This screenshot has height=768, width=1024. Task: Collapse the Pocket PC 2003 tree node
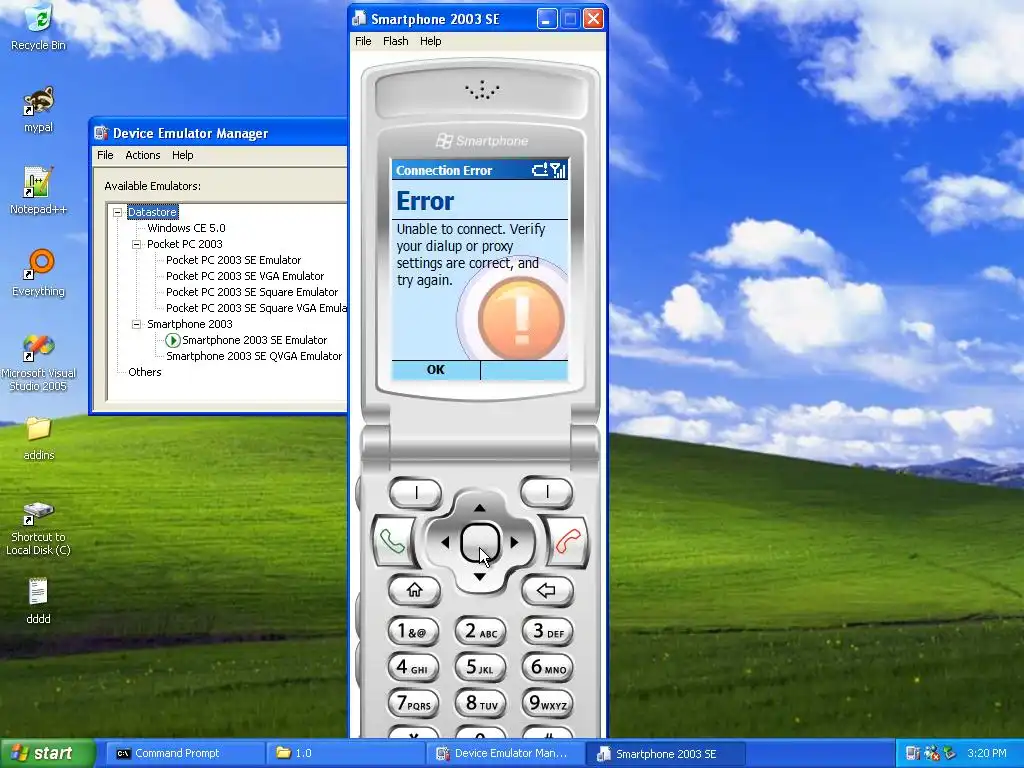point(136,244)
